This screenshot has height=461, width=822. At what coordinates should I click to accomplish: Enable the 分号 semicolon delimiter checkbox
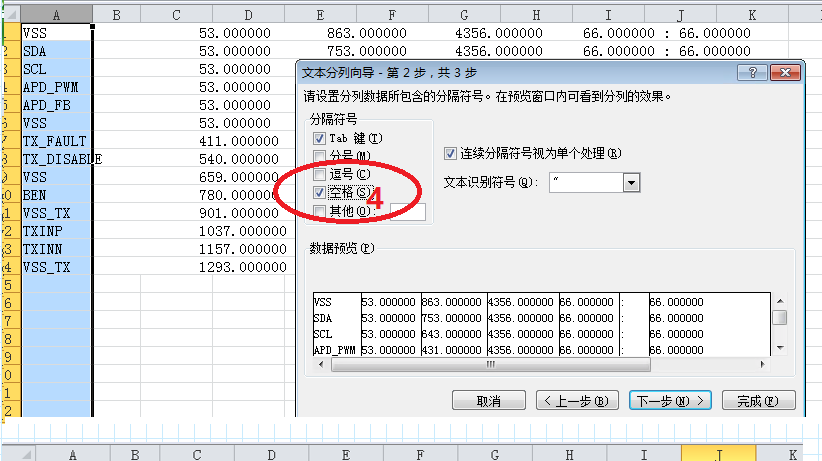click(319, 156)
